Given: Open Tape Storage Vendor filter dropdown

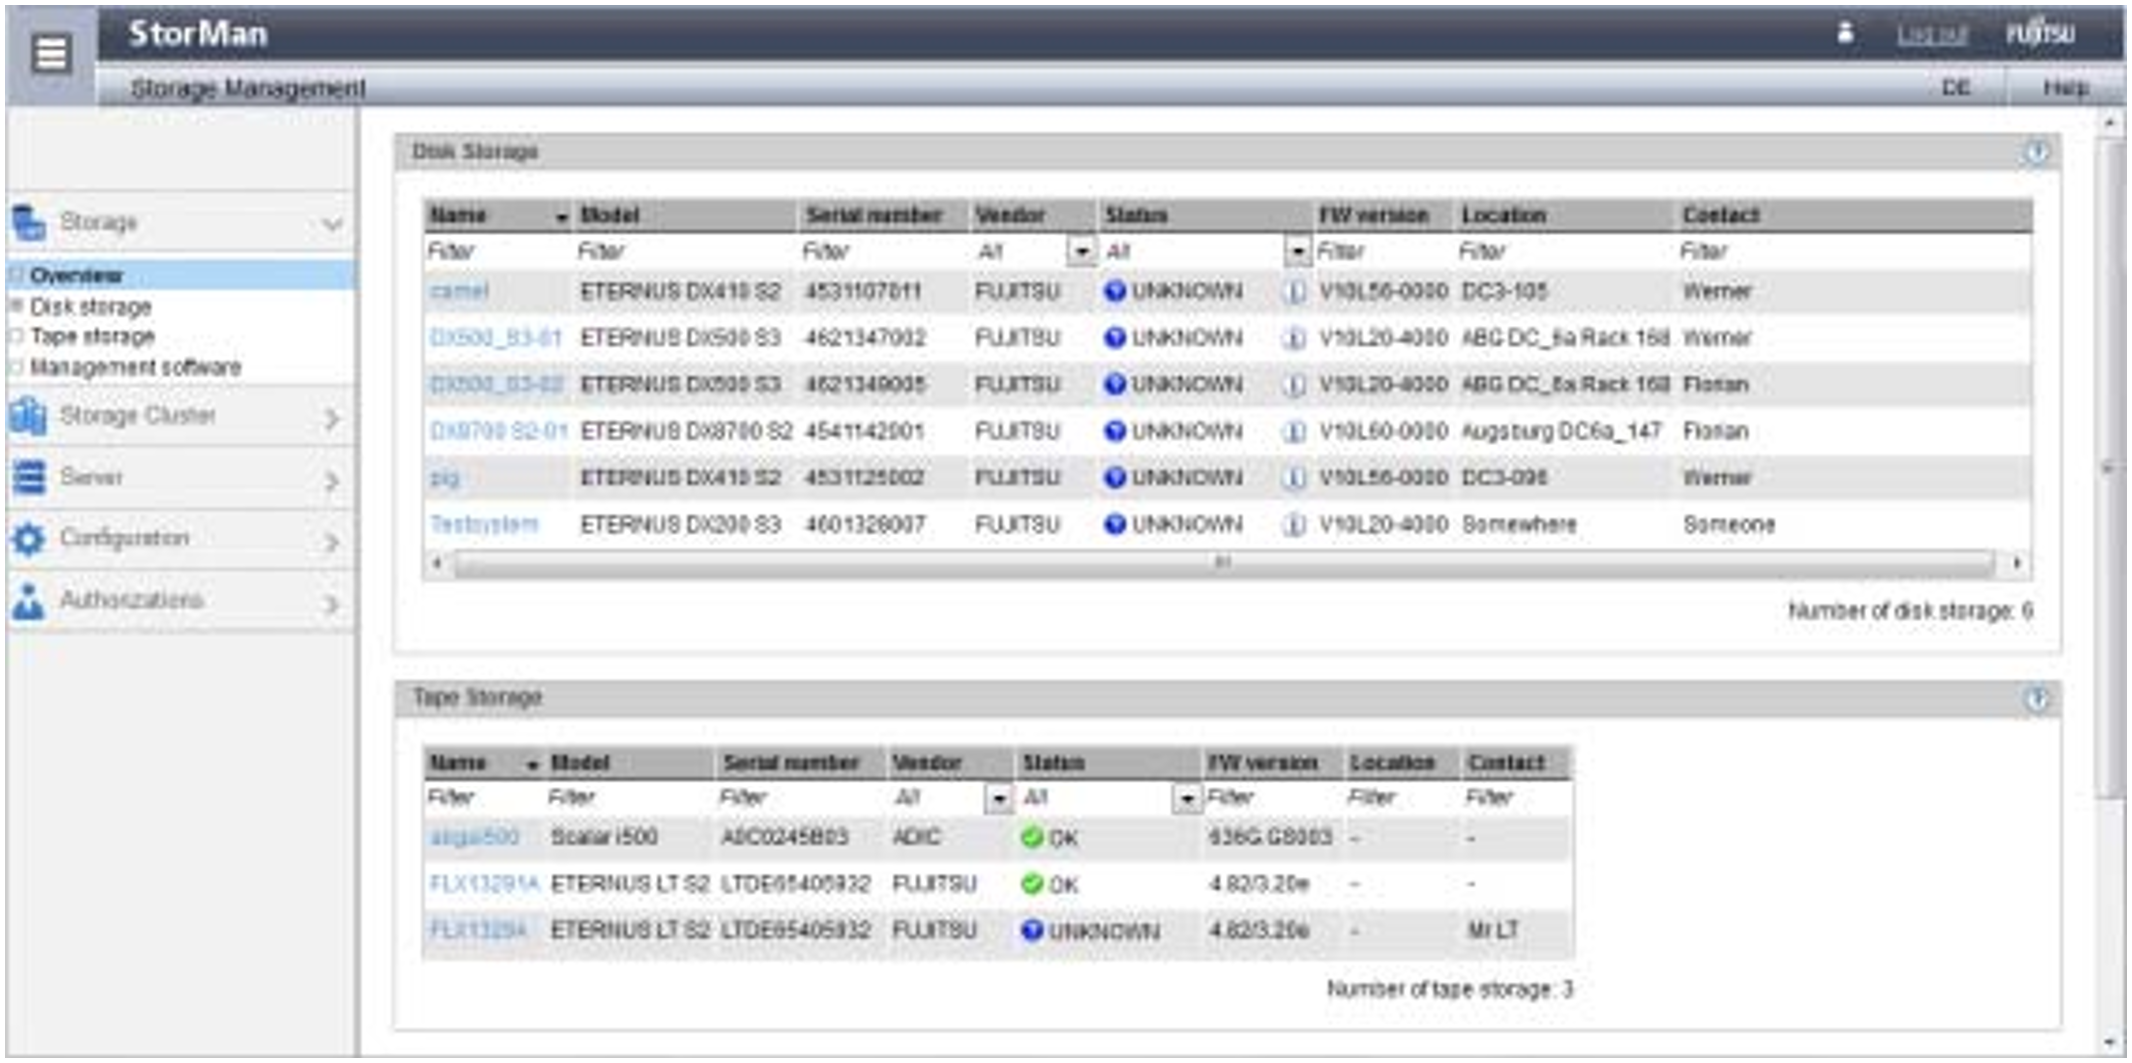Looking at the screenshot, I should 999,798.
